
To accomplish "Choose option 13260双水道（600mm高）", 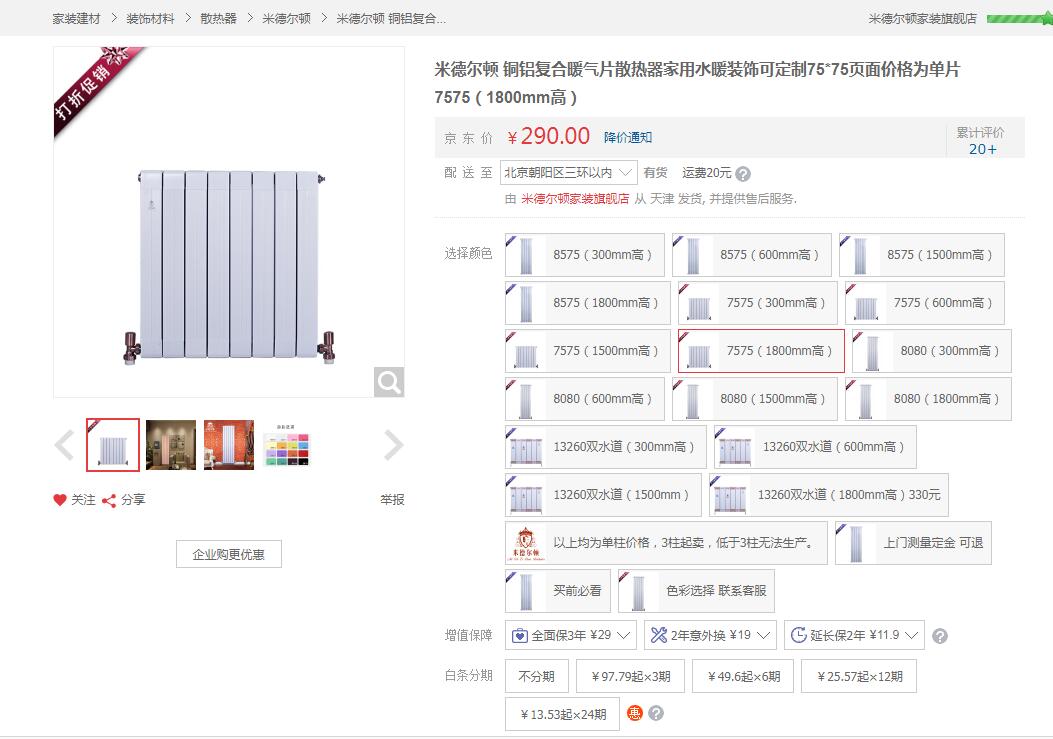I will (x=815, y=447).
